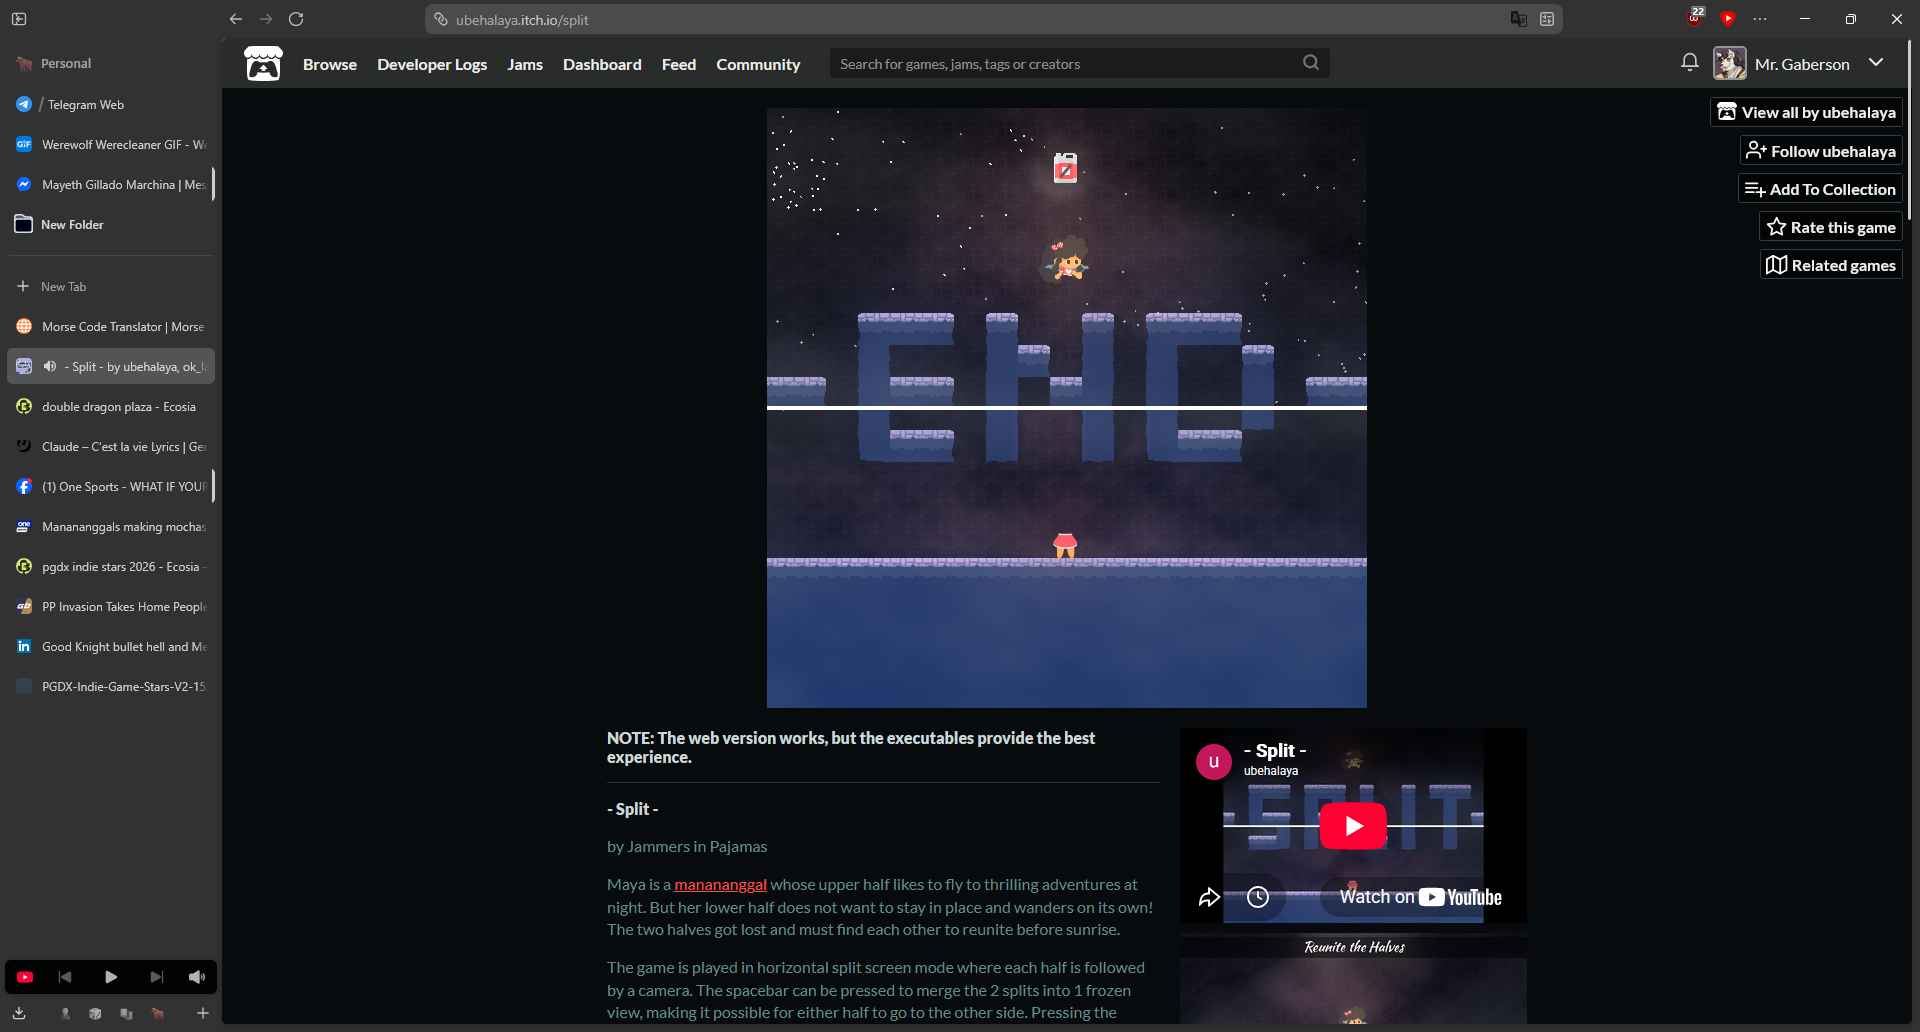Open the browser more options menu
This screenshot has width=1920, height=1032.
(1760, 19)
